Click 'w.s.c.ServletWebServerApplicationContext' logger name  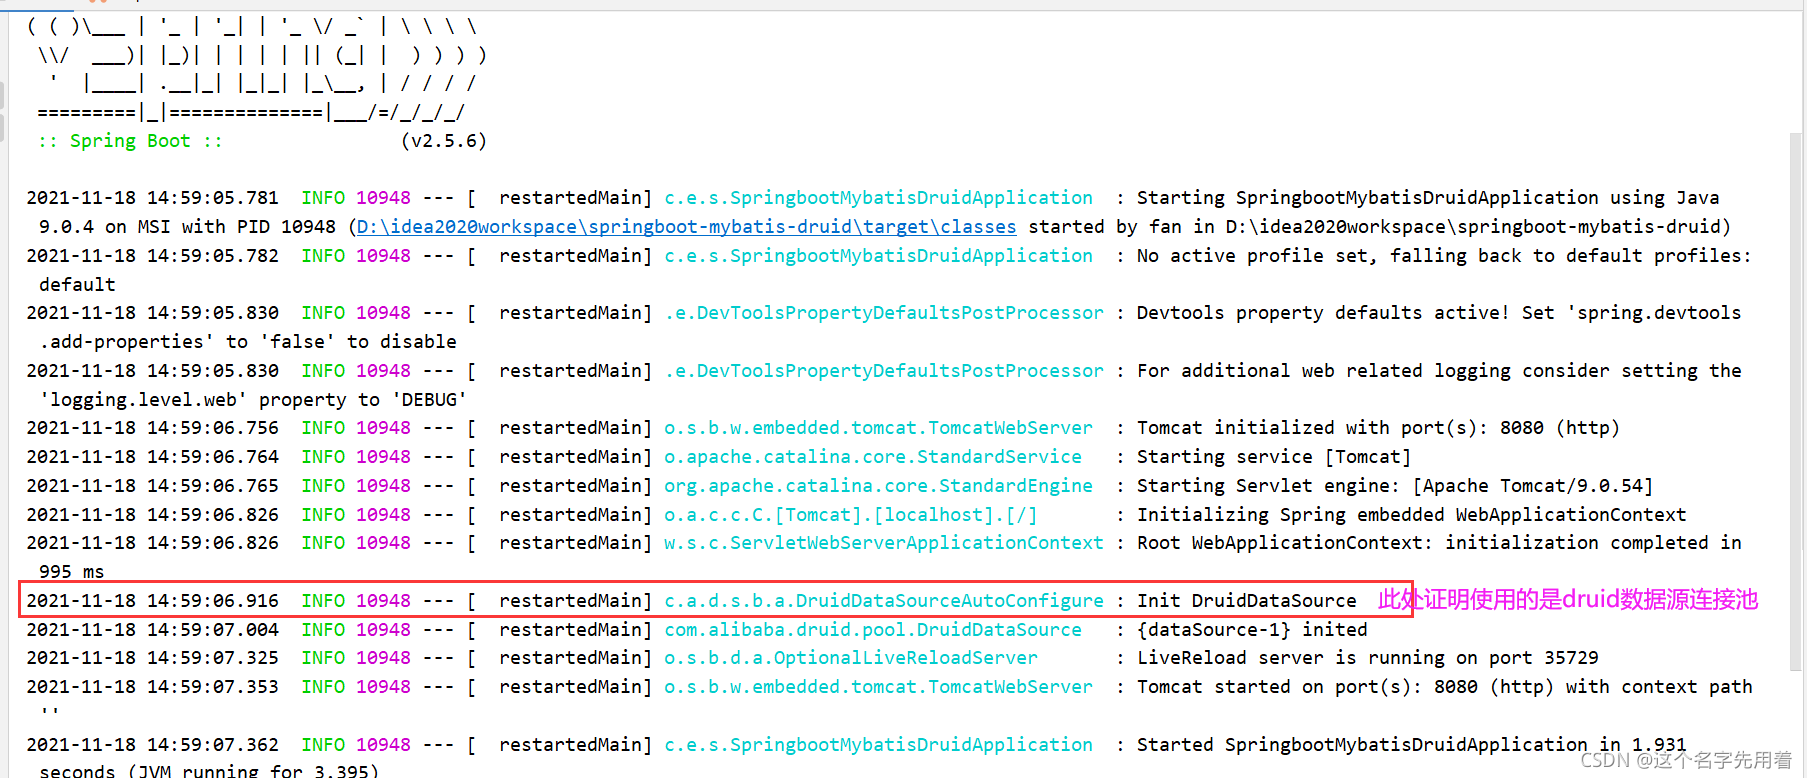pyautogui.click(x=884, y=543)
